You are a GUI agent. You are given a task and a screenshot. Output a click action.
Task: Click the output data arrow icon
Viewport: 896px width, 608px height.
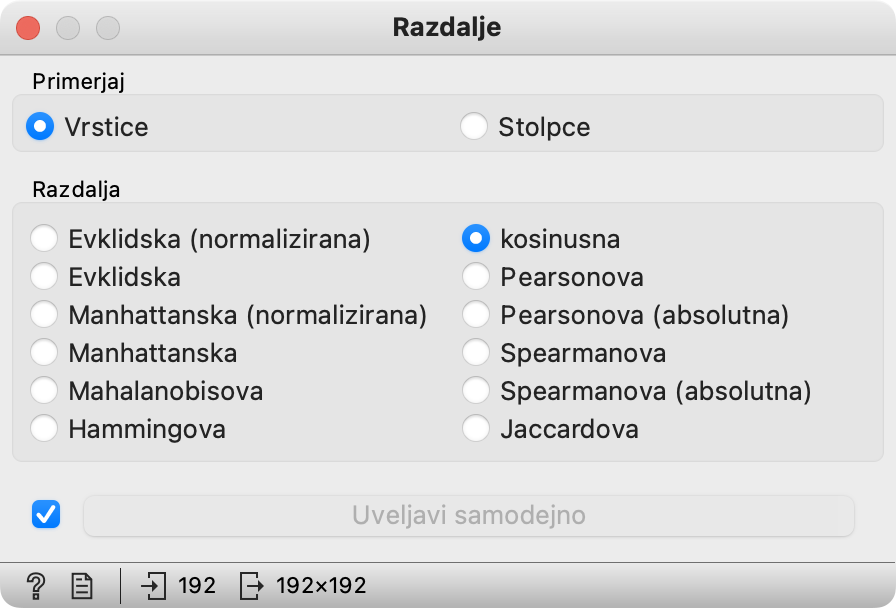251,586
